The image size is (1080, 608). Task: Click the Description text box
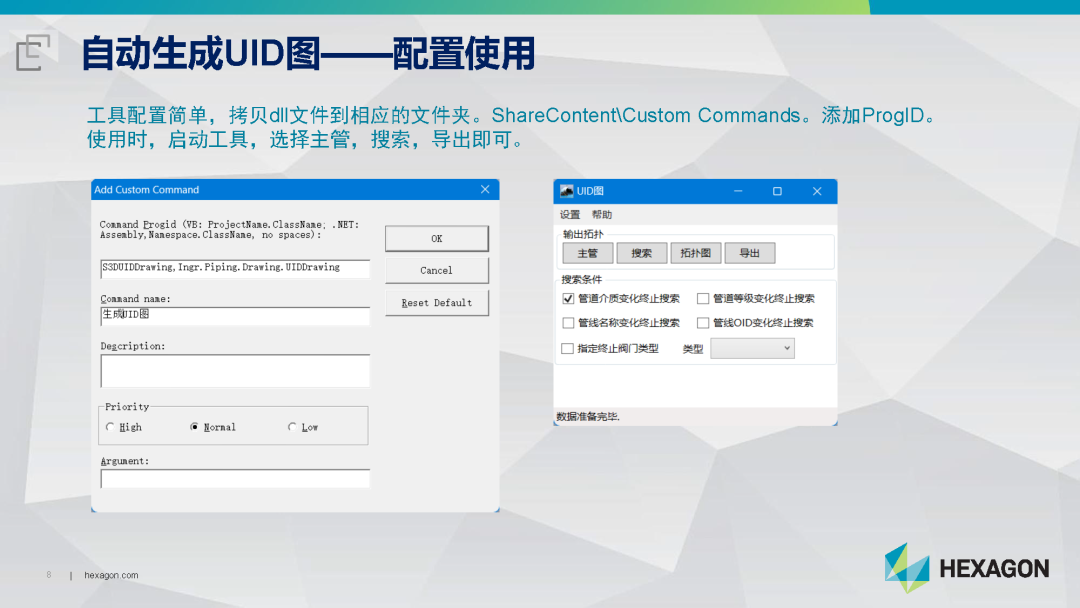pyautogui.click(x=235, y=370)
